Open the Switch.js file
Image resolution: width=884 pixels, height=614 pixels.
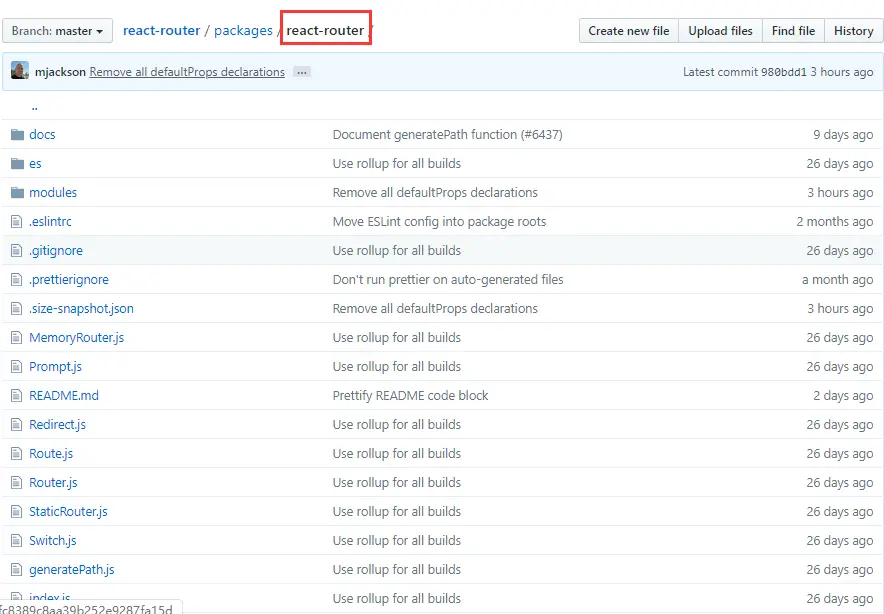(x=52, y=541)
